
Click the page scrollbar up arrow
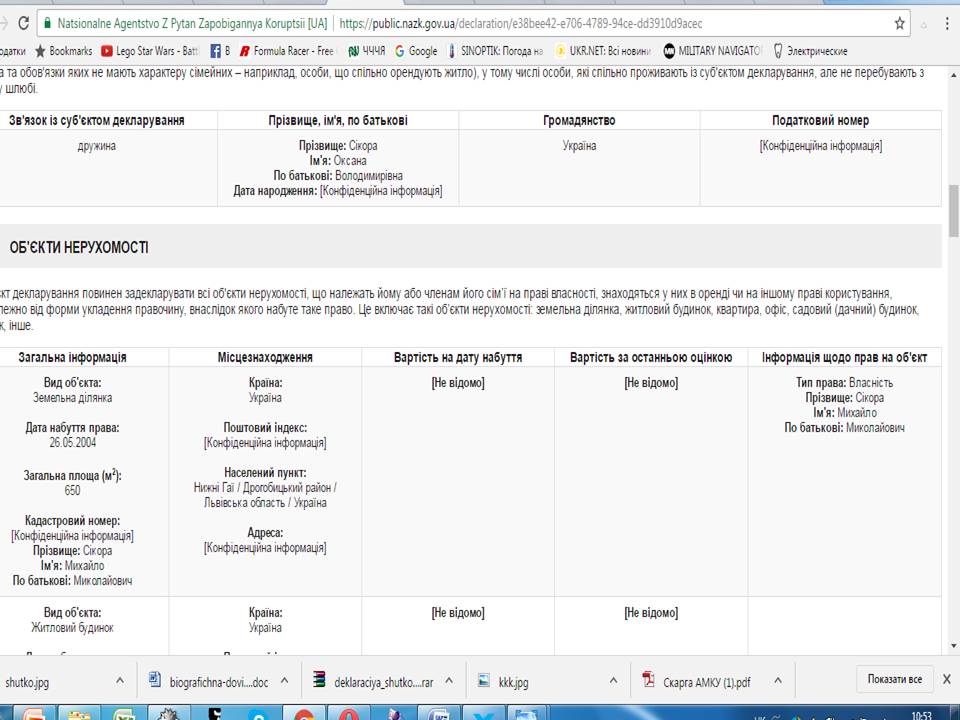pyautogui.click(x=954, y=75)
